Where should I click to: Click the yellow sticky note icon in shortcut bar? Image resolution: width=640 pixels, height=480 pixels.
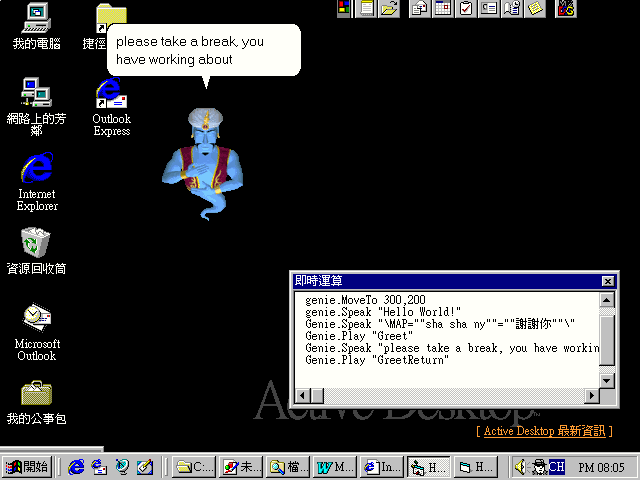pos(536,9)
